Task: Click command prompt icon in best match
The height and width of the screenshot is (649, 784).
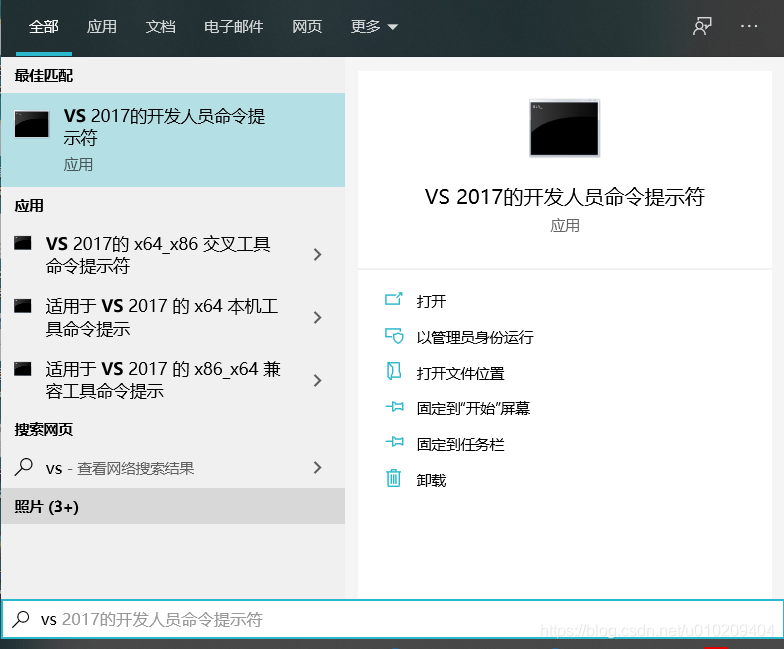Action: point(32,124)
